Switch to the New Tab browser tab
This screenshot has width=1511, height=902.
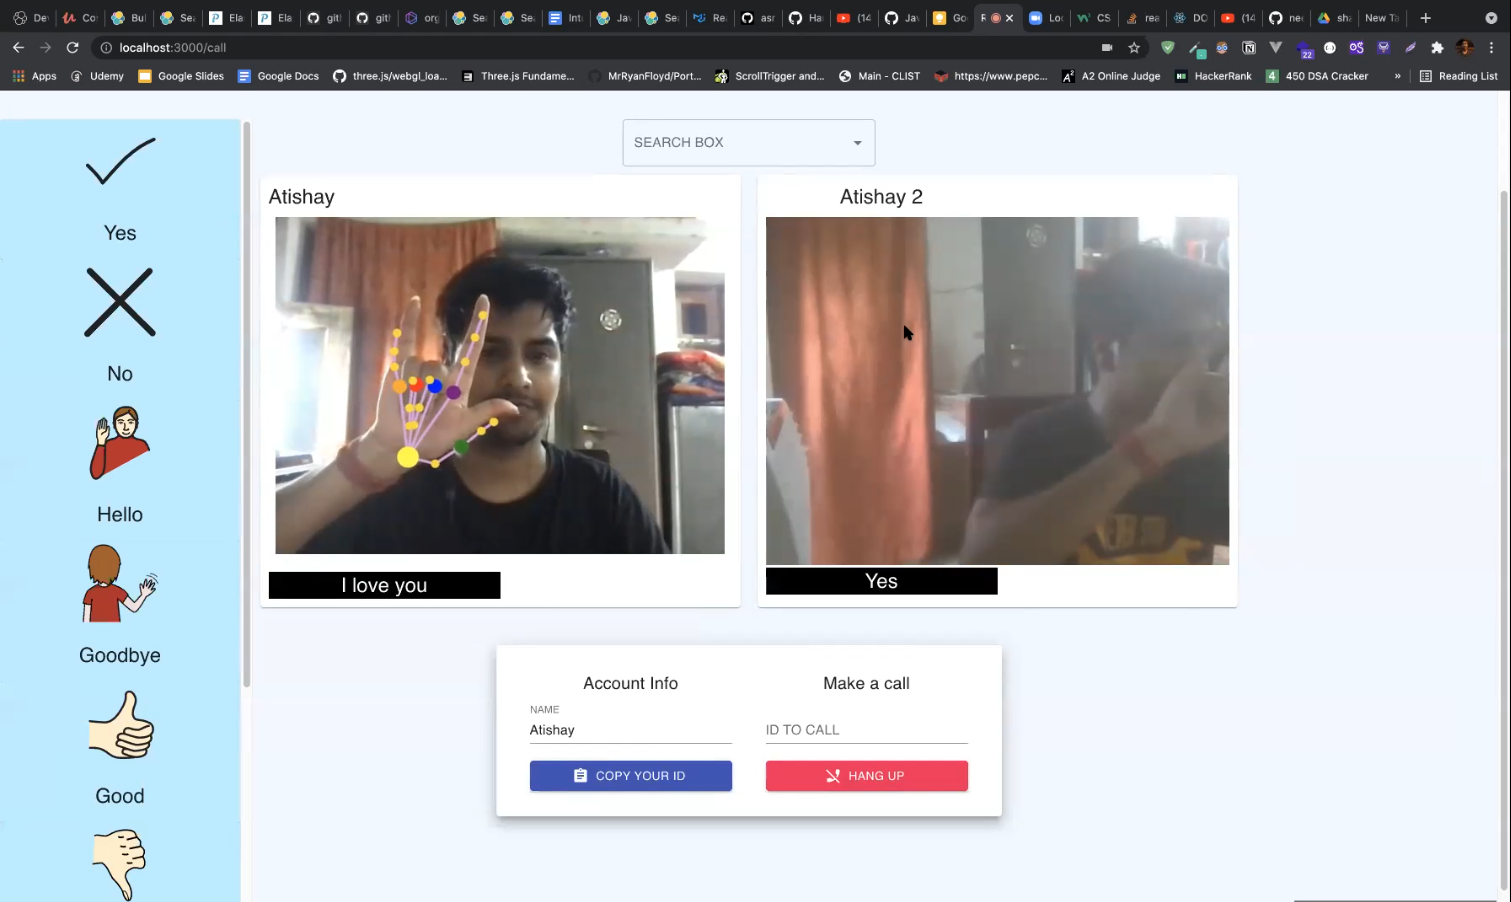(x=1382, y=18)
